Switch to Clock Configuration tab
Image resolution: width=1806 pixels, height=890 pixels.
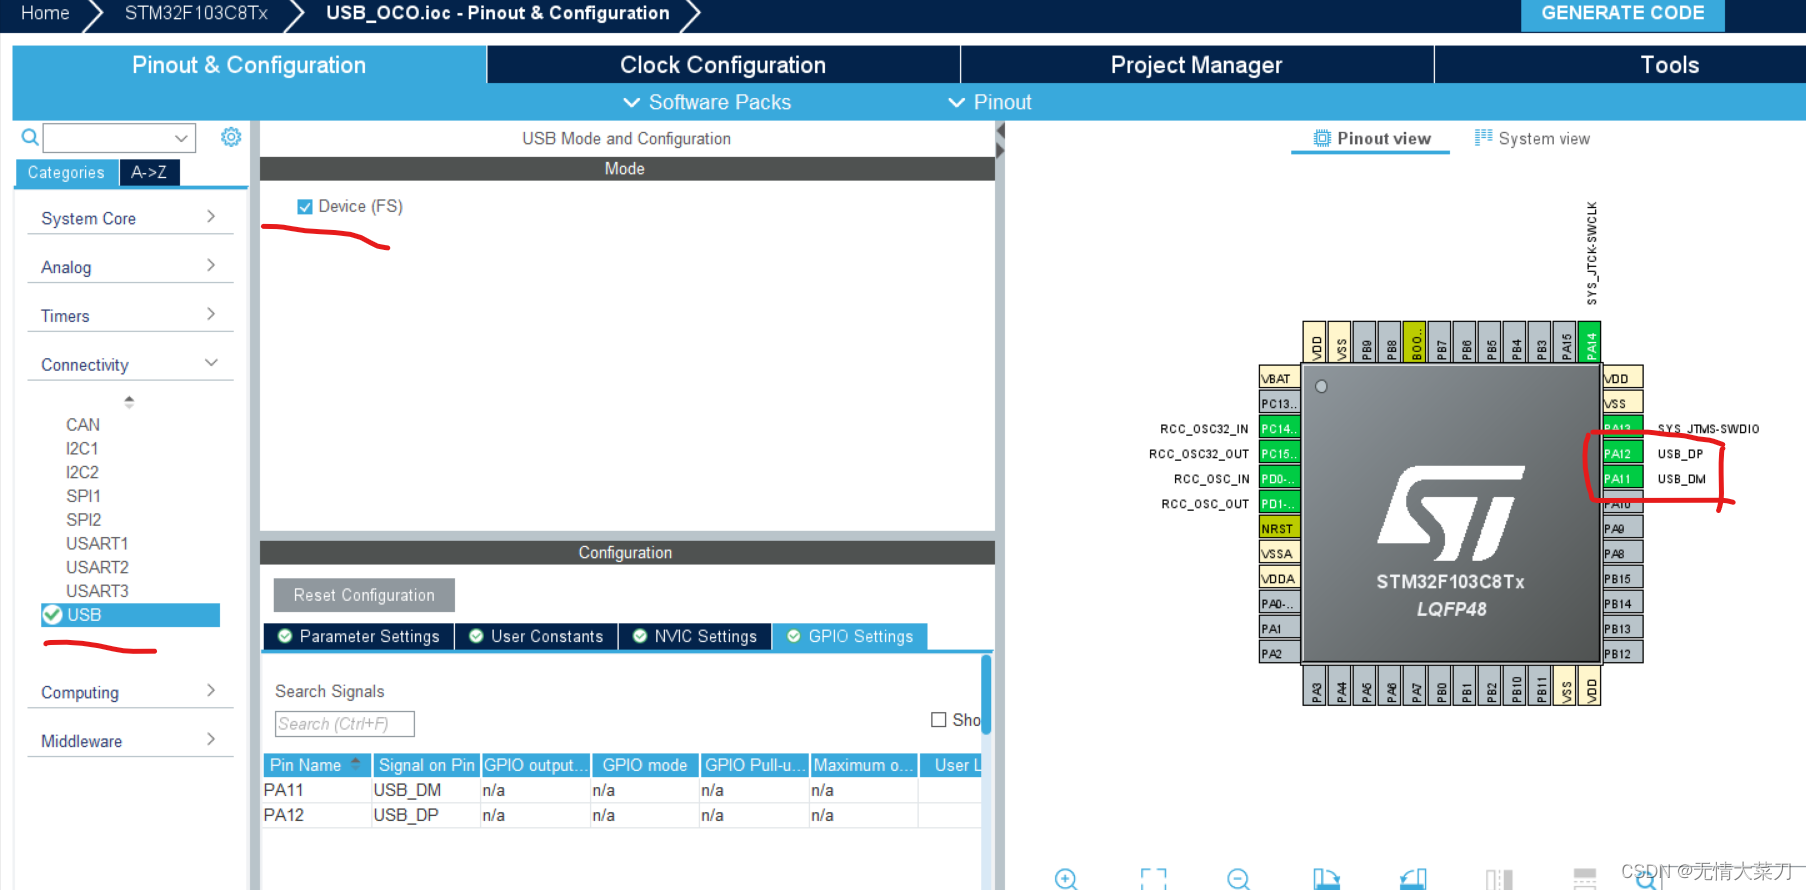tap(723, 65)
